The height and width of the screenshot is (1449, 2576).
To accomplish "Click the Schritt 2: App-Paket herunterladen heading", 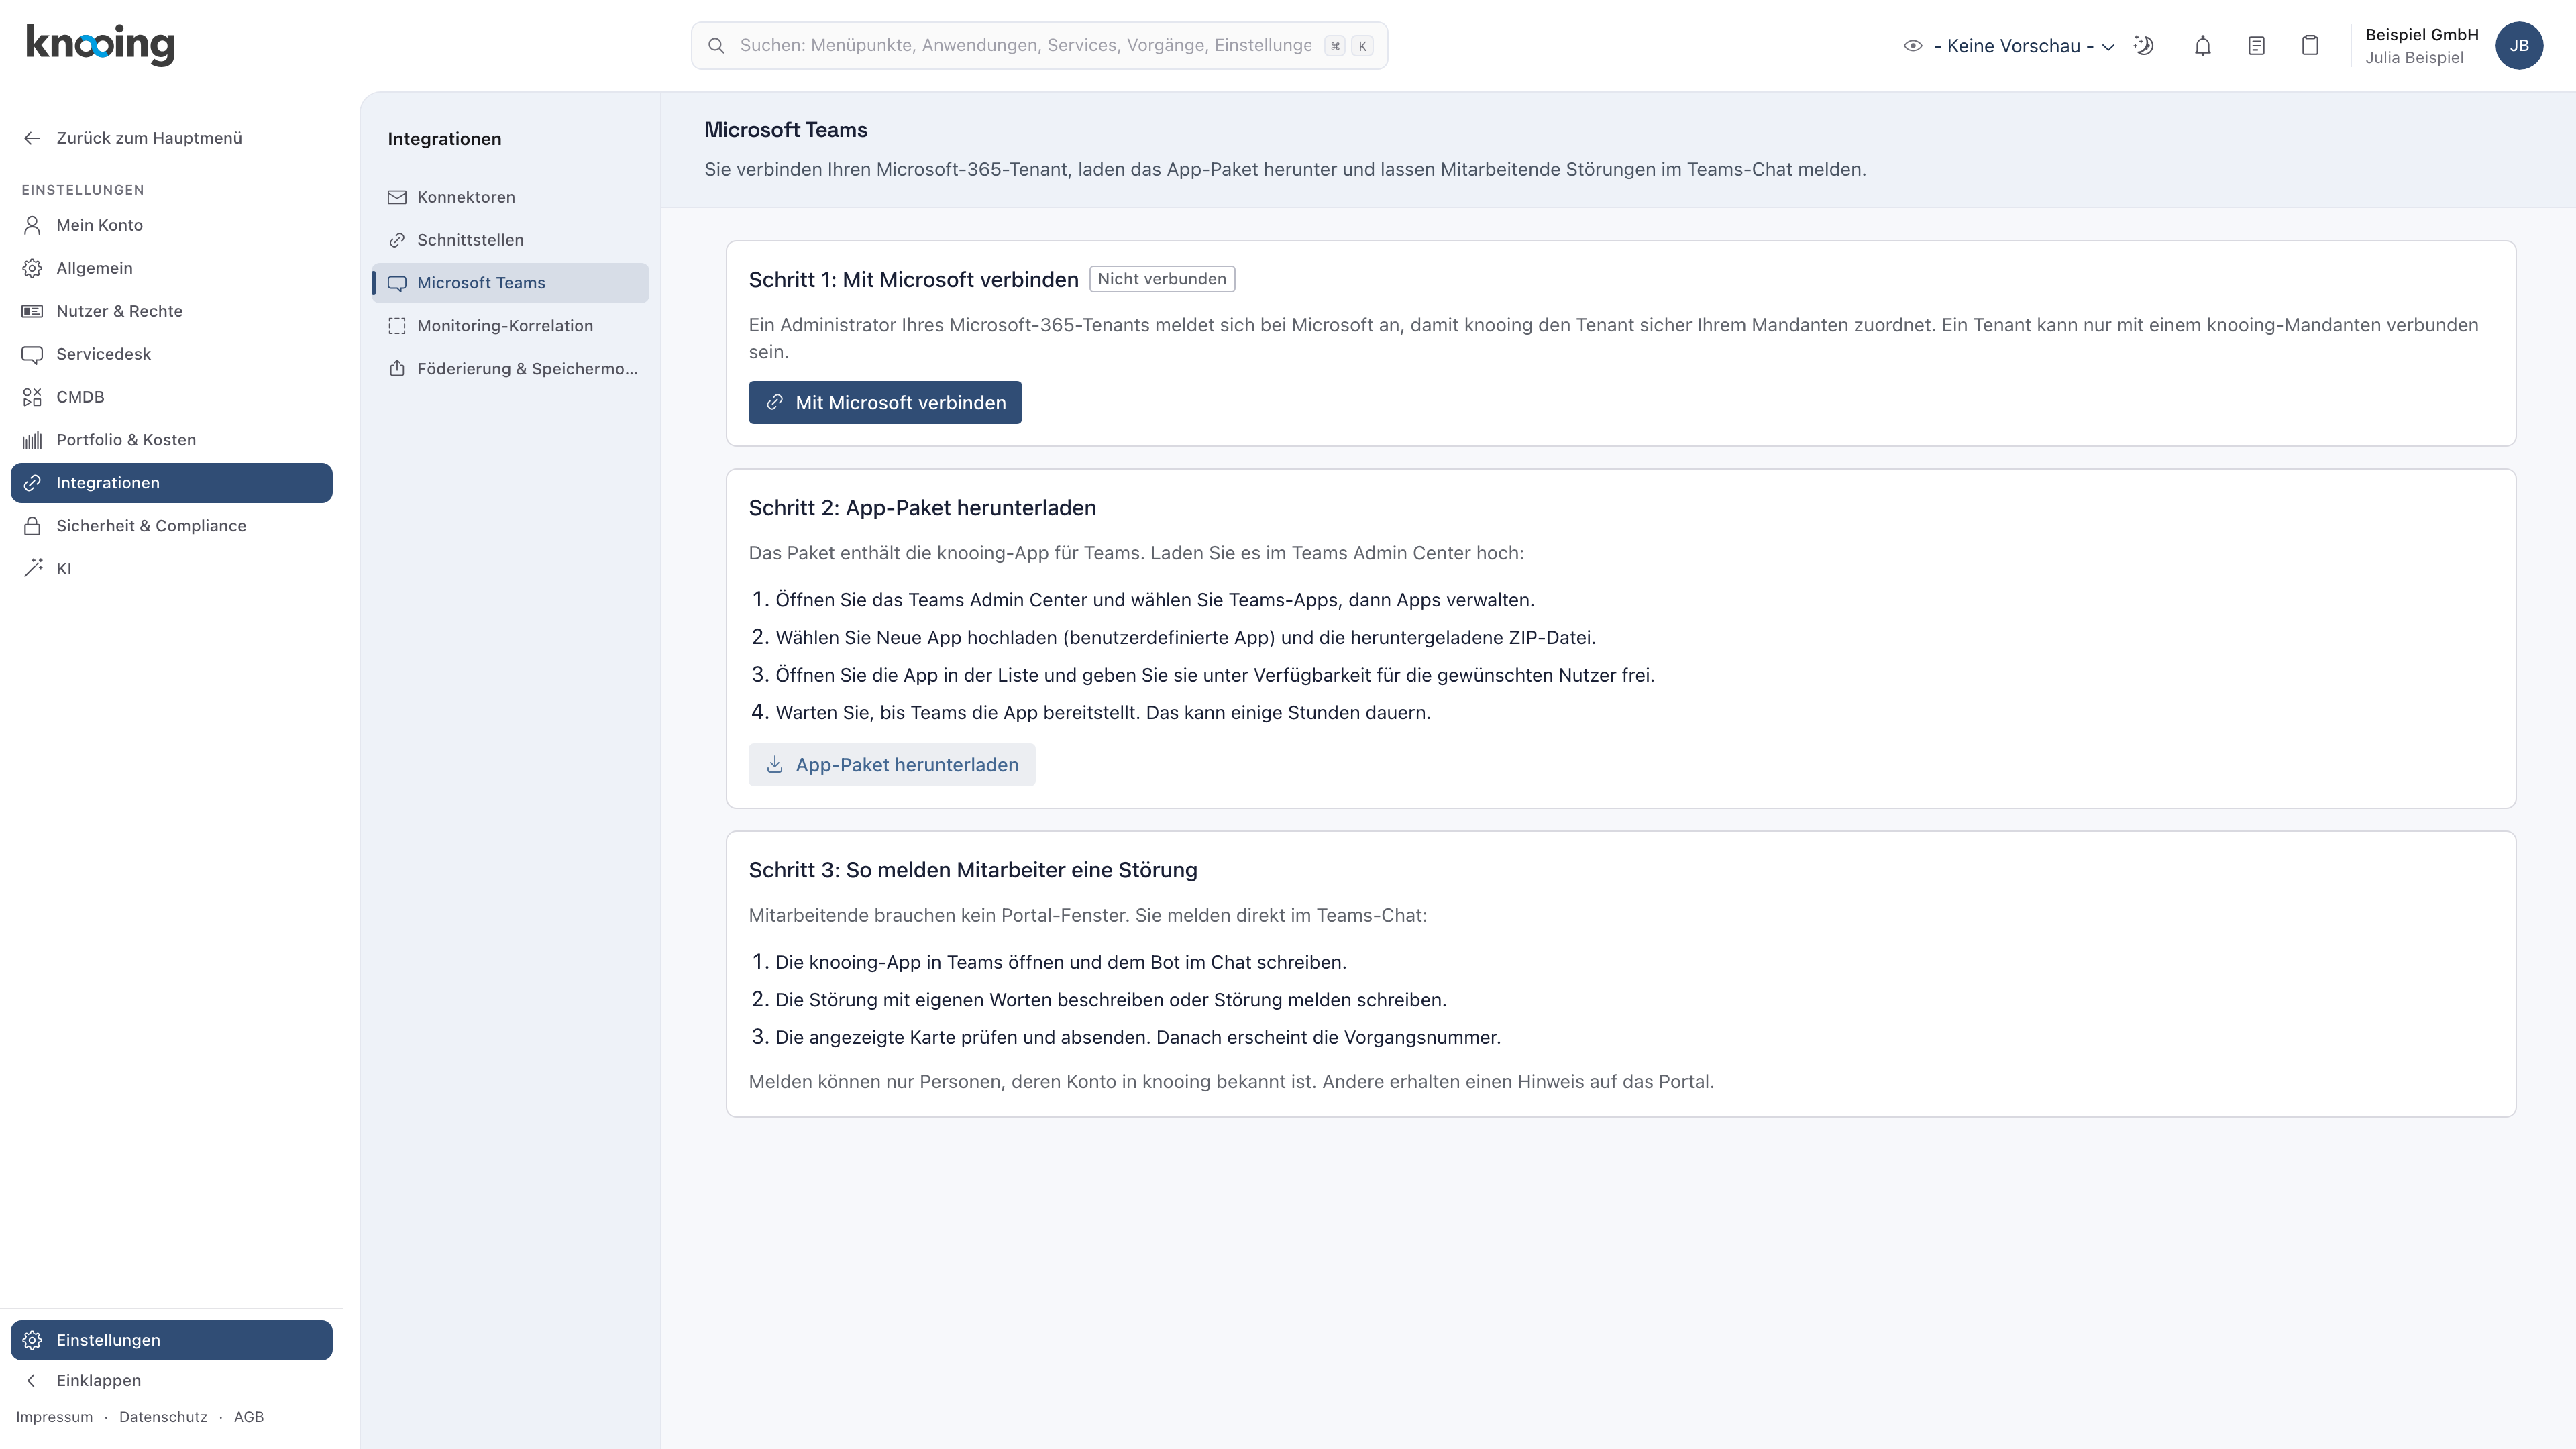I will 922,508.
